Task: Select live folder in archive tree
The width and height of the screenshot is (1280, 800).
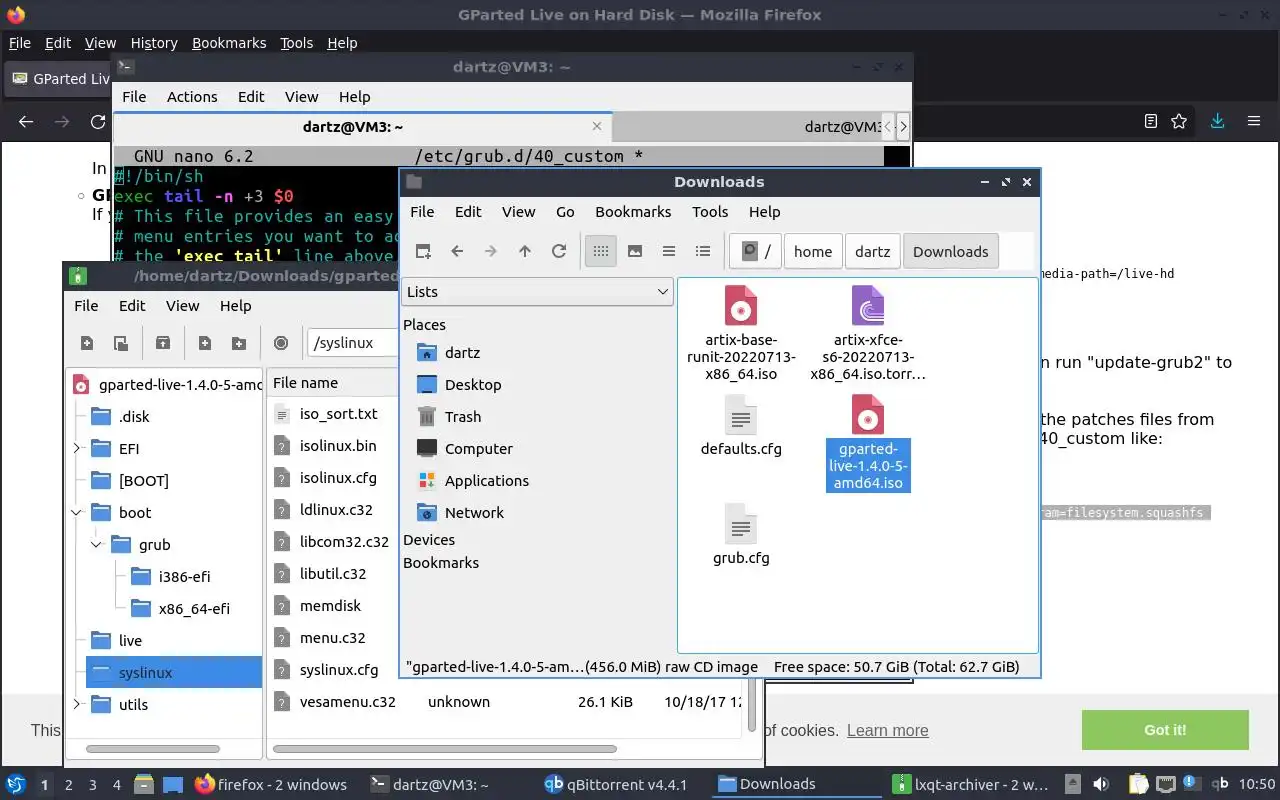Action: (x=130, y=640)
